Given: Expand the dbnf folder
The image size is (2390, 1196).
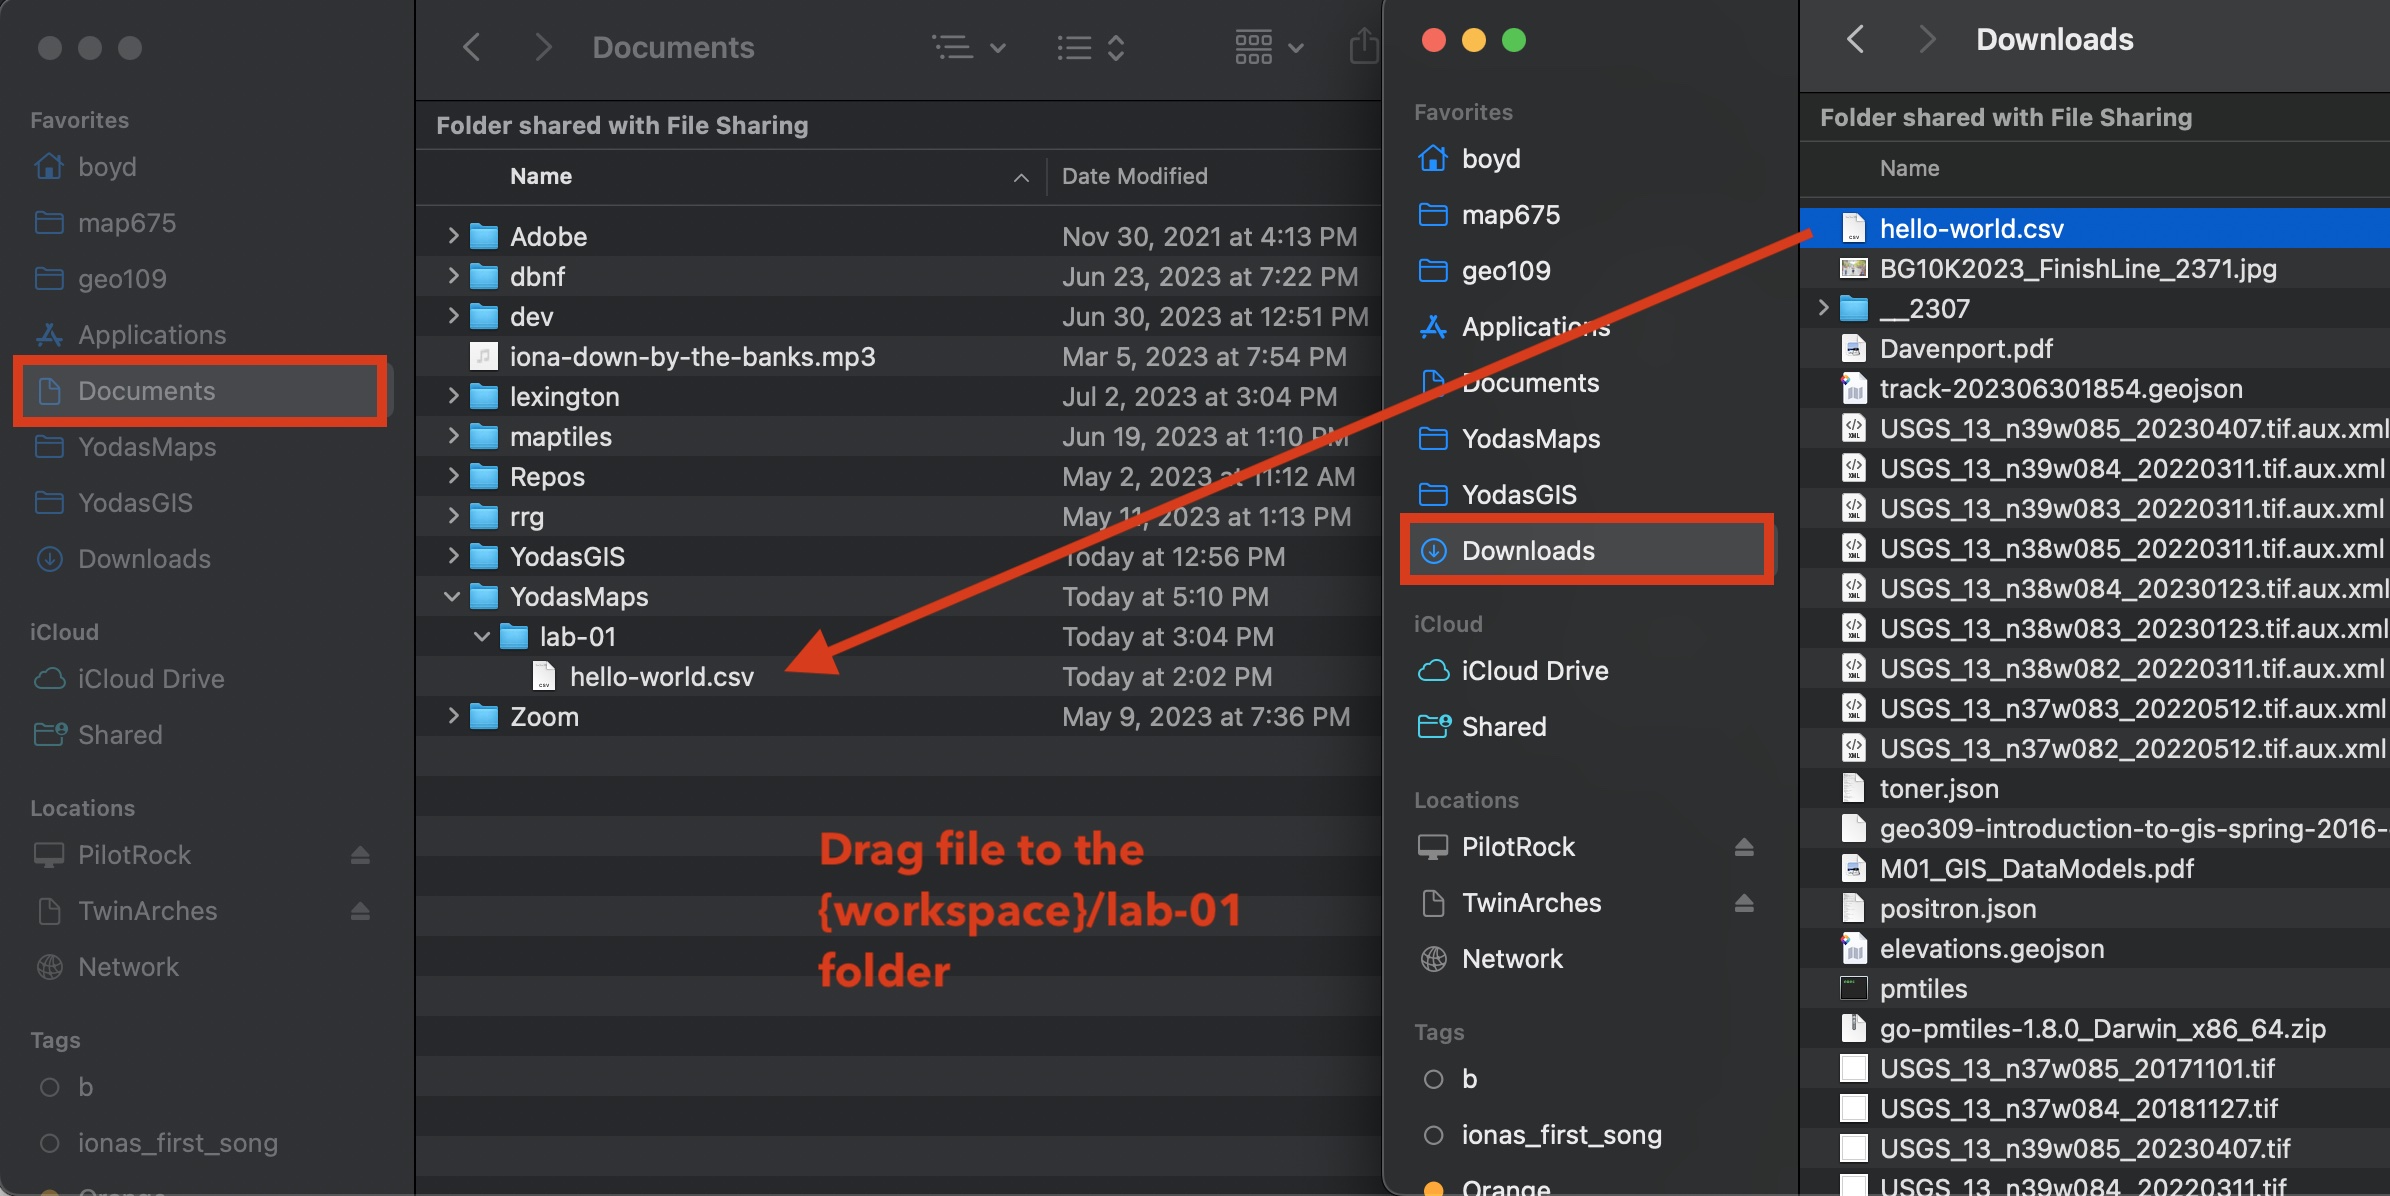Looking at the screenshot, I should (x=453, y=276).
